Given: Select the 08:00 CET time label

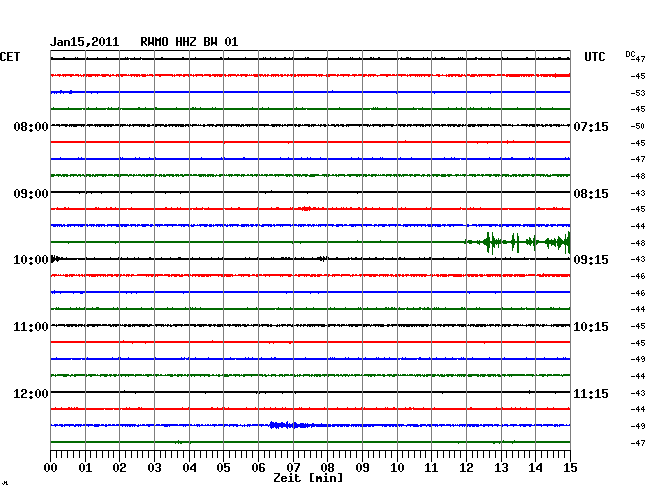Looking at the screenshot, I should [x=31, y=126].
